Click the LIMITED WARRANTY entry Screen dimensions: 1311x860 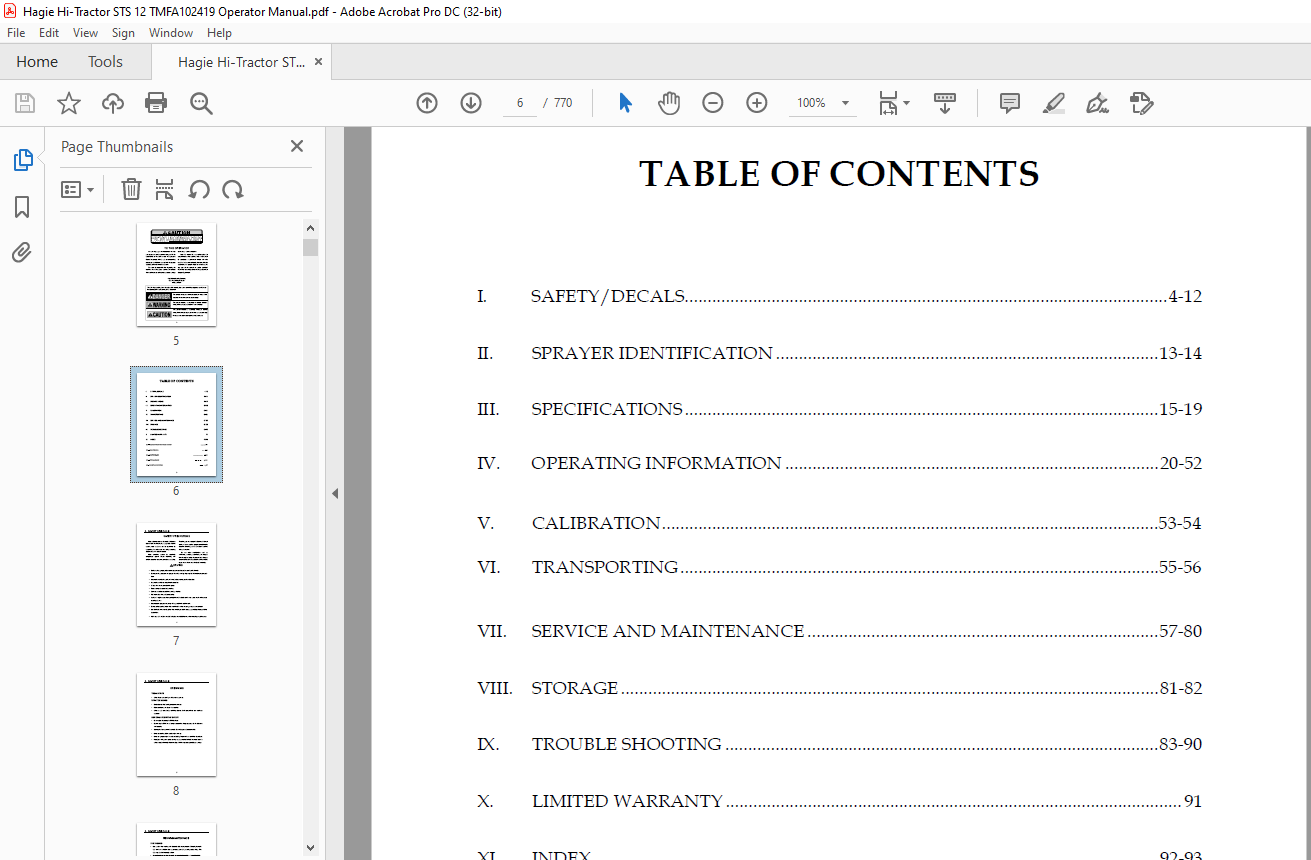click(x=839, y=801)
